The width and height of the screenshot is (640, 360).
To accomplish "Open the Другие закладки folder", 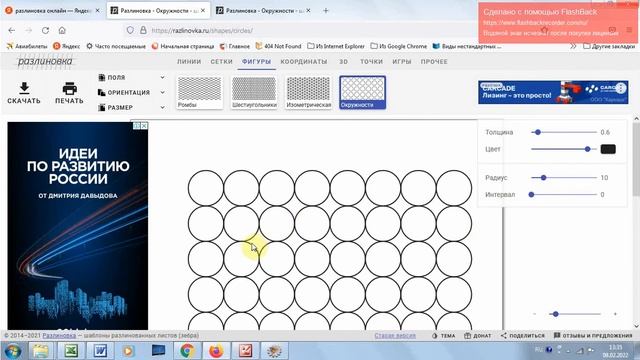I will (x=609, y=46).
